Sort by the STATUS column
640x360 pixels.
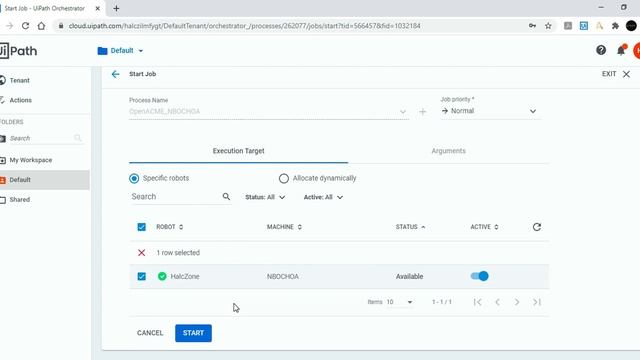(x=410, y=227)
